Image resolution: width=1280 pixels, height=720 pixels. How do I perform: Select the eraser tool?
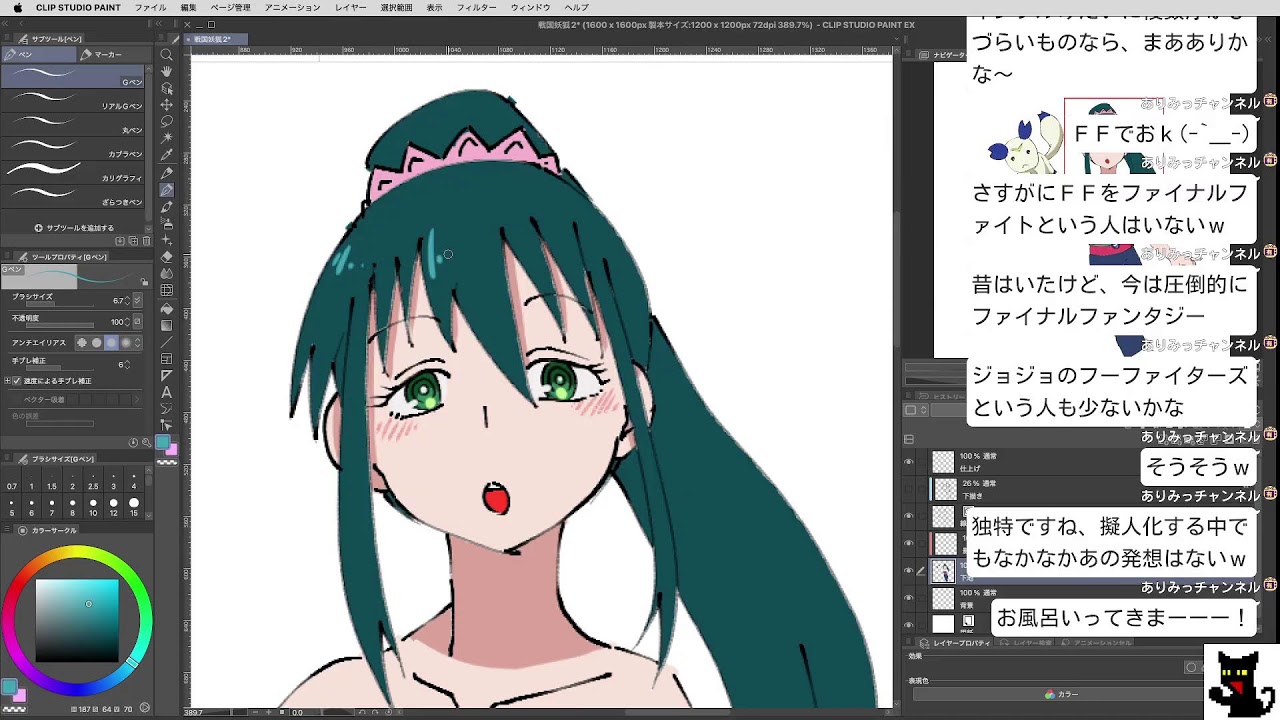(x=167, y=257)
